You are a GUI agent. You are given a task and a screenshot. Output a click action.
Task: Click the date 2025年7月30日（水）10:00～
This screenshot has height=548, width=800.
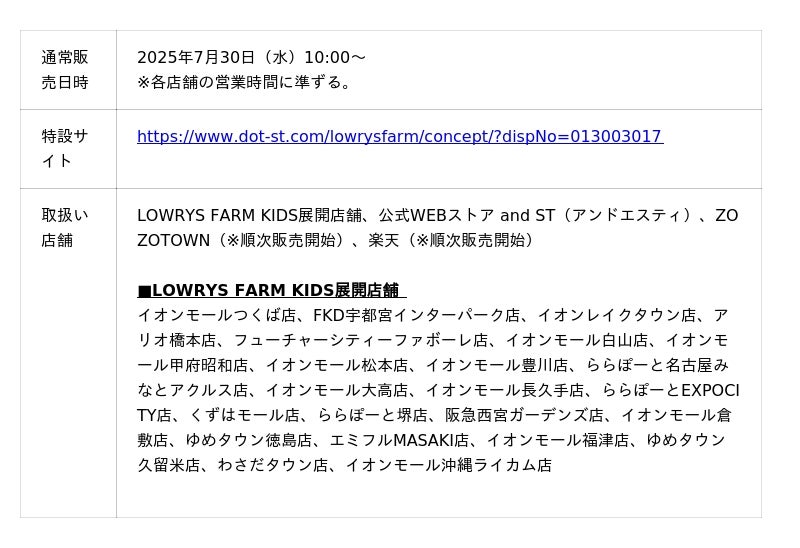pos(251,58)
